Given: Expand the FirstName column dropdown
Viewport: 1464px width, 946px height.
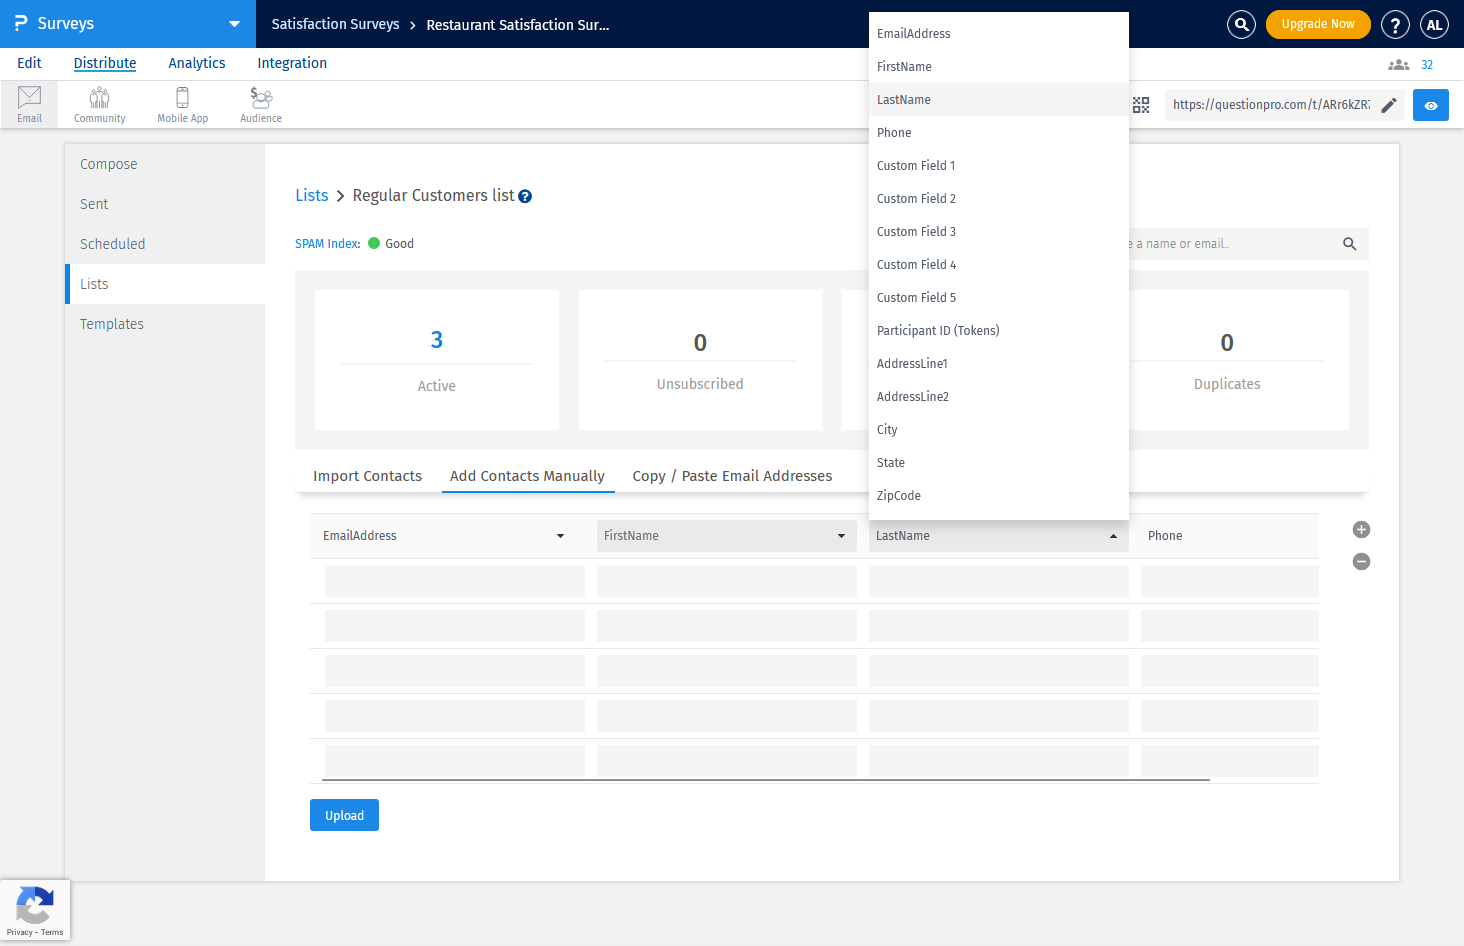Looking at the screenshot, I should pos(841,536).
